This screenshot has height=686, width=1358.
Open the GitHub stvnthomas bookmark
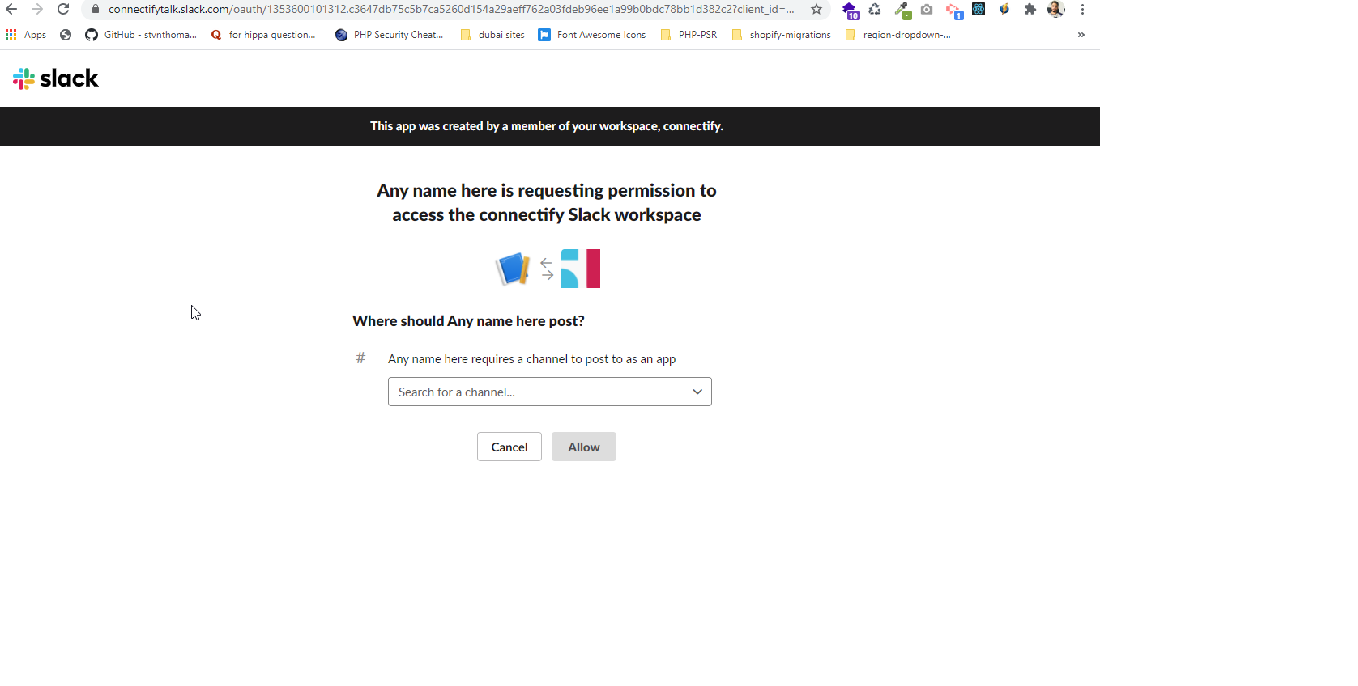[141, 34]
